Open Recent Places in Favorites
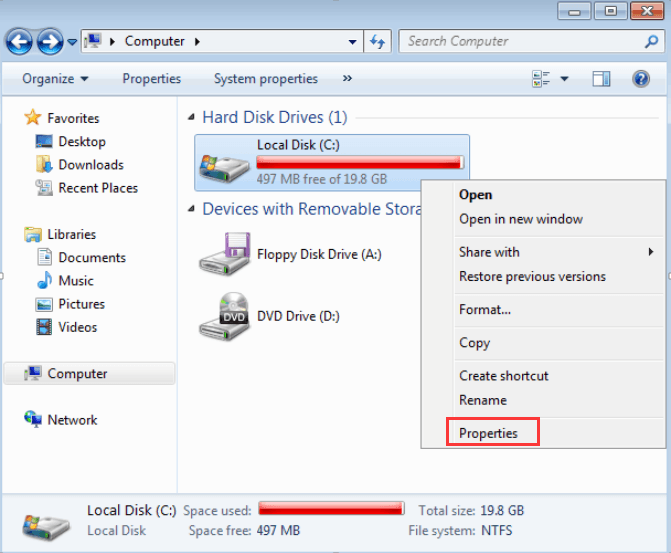 (x=98, y=188)
